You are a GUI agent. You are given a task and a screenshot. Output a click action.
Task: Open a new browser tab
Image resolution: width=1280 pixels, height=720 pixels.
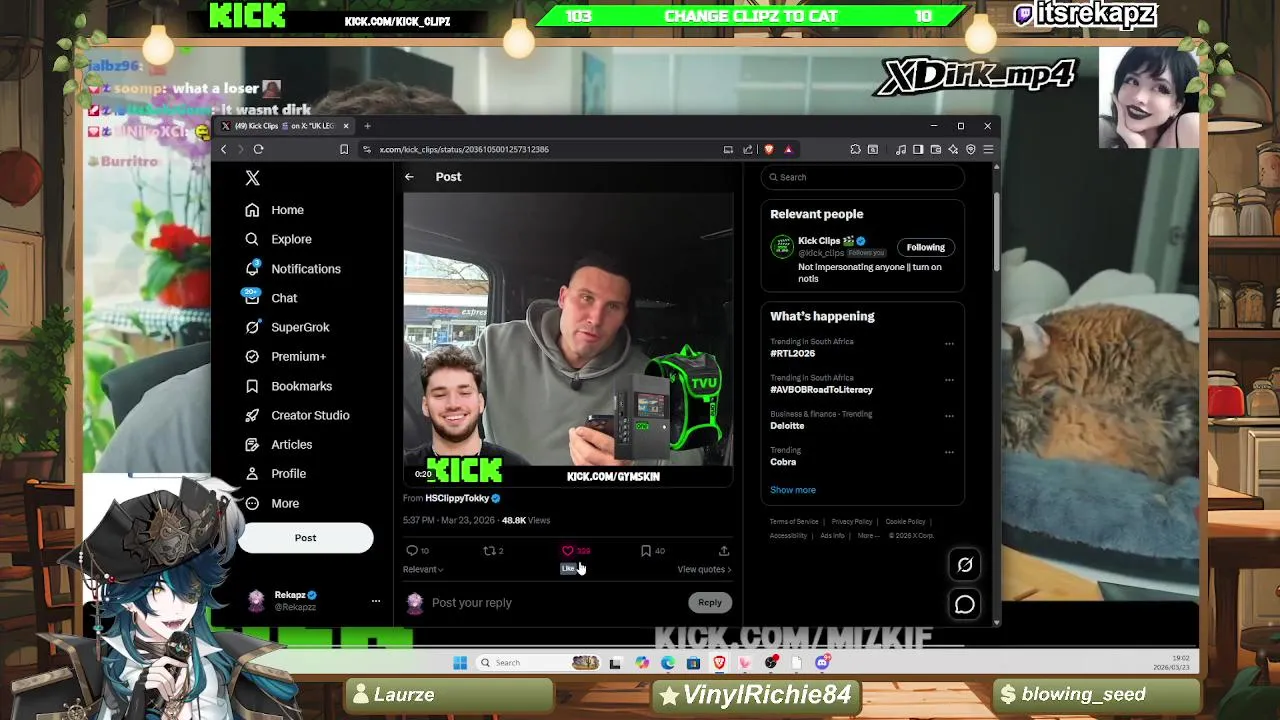tap(367, 126)
